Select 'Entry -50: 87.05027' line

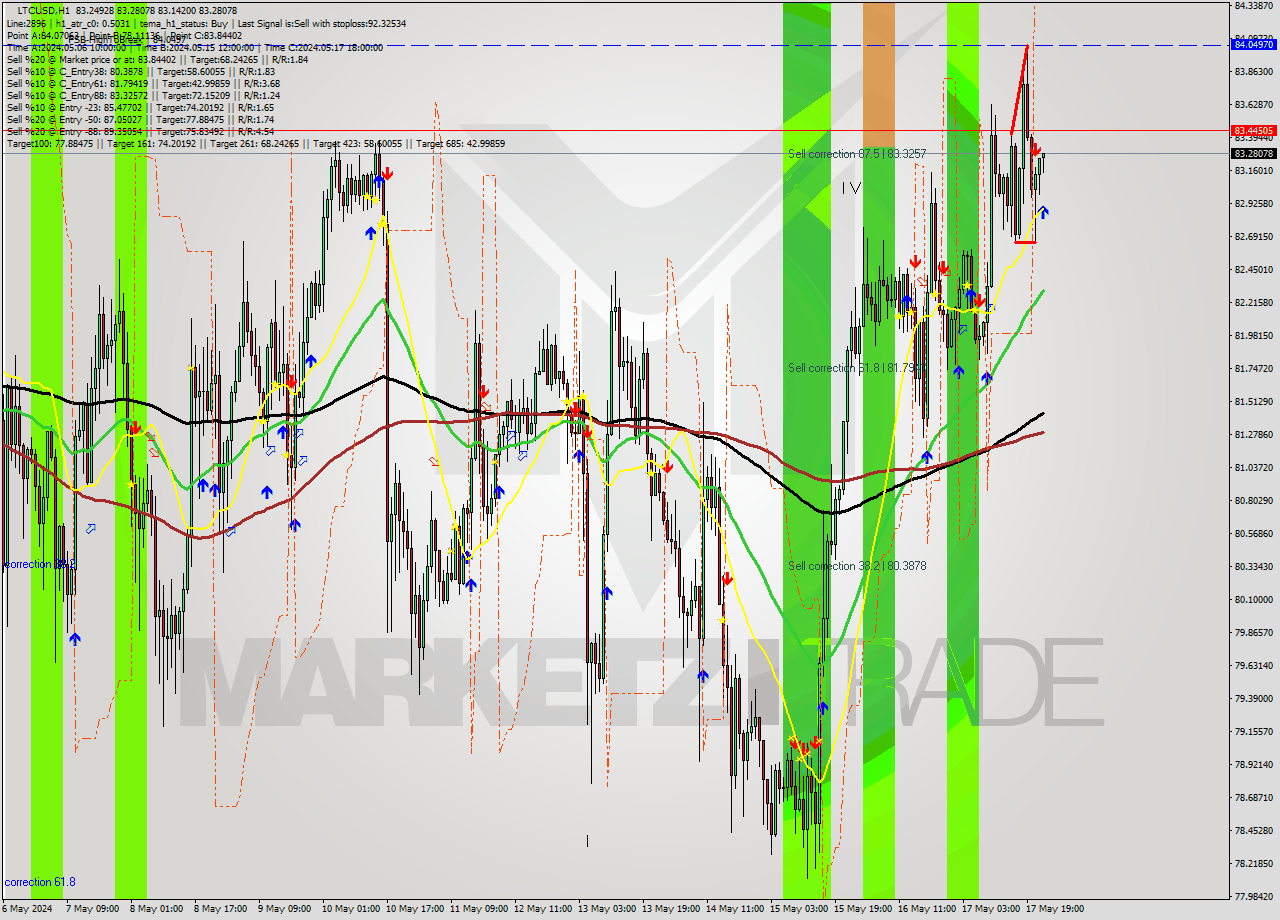[140, 119]
